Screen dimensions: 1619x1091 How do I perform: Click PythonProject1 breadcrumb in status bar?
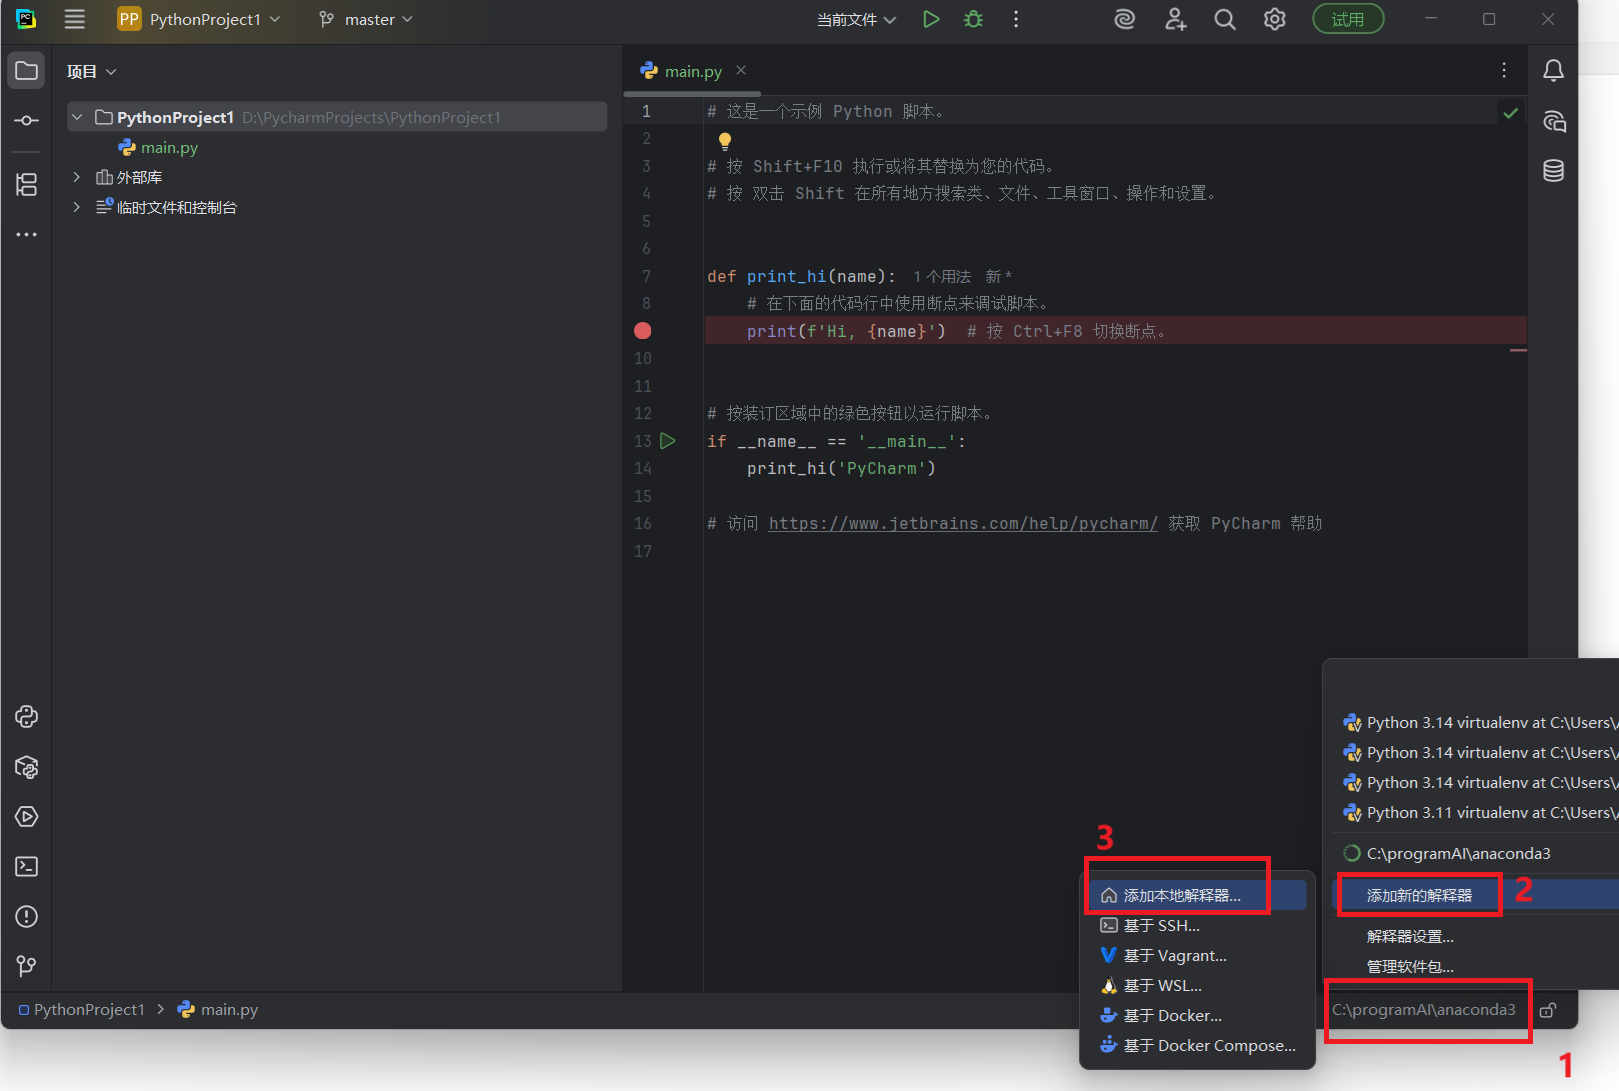click(82, 1010)
